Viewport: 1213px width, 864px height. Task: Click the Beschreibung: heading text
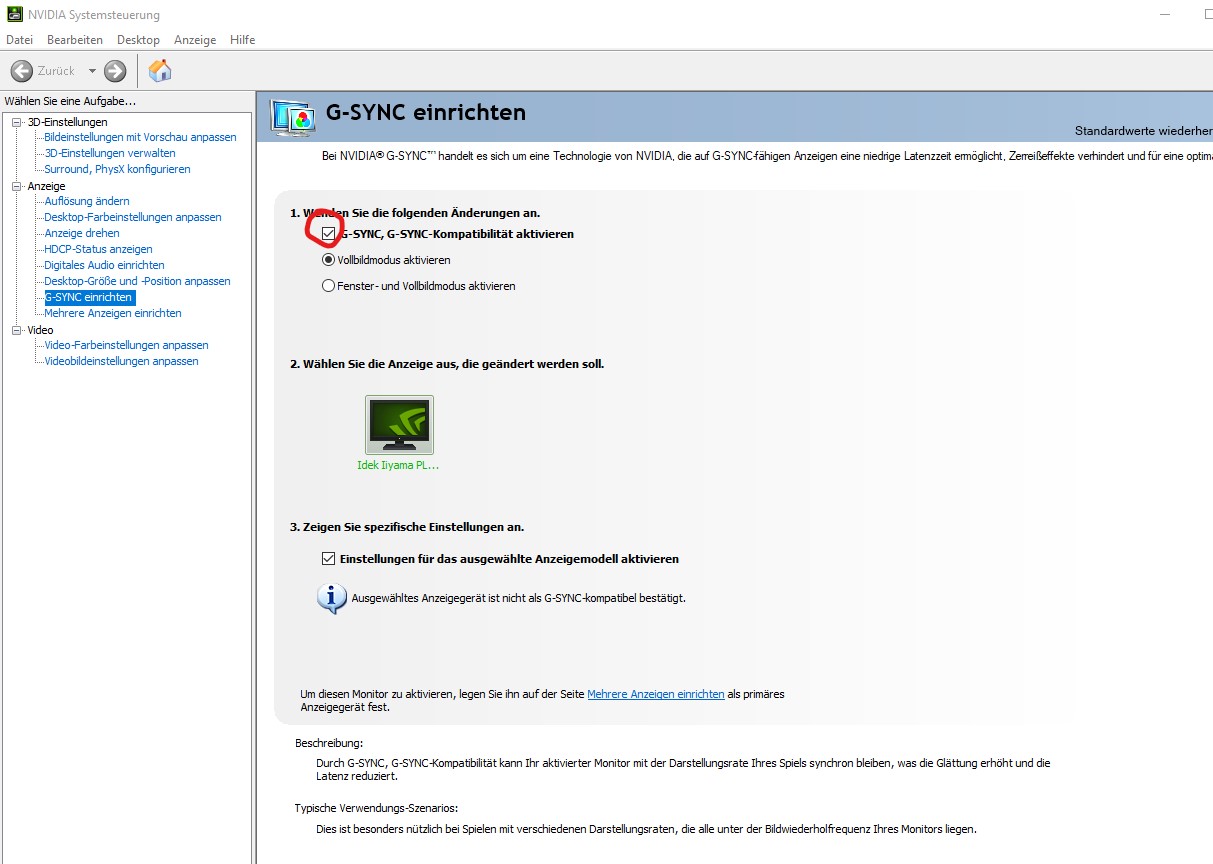coord(329,744)
